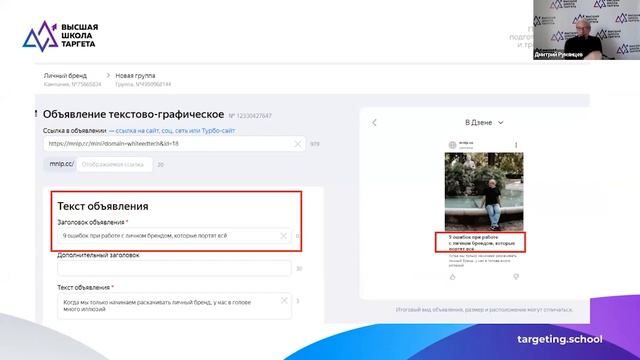Go back with the preview left arrow
Viewport: 640px width, 360px height.
tap(374, 122)
